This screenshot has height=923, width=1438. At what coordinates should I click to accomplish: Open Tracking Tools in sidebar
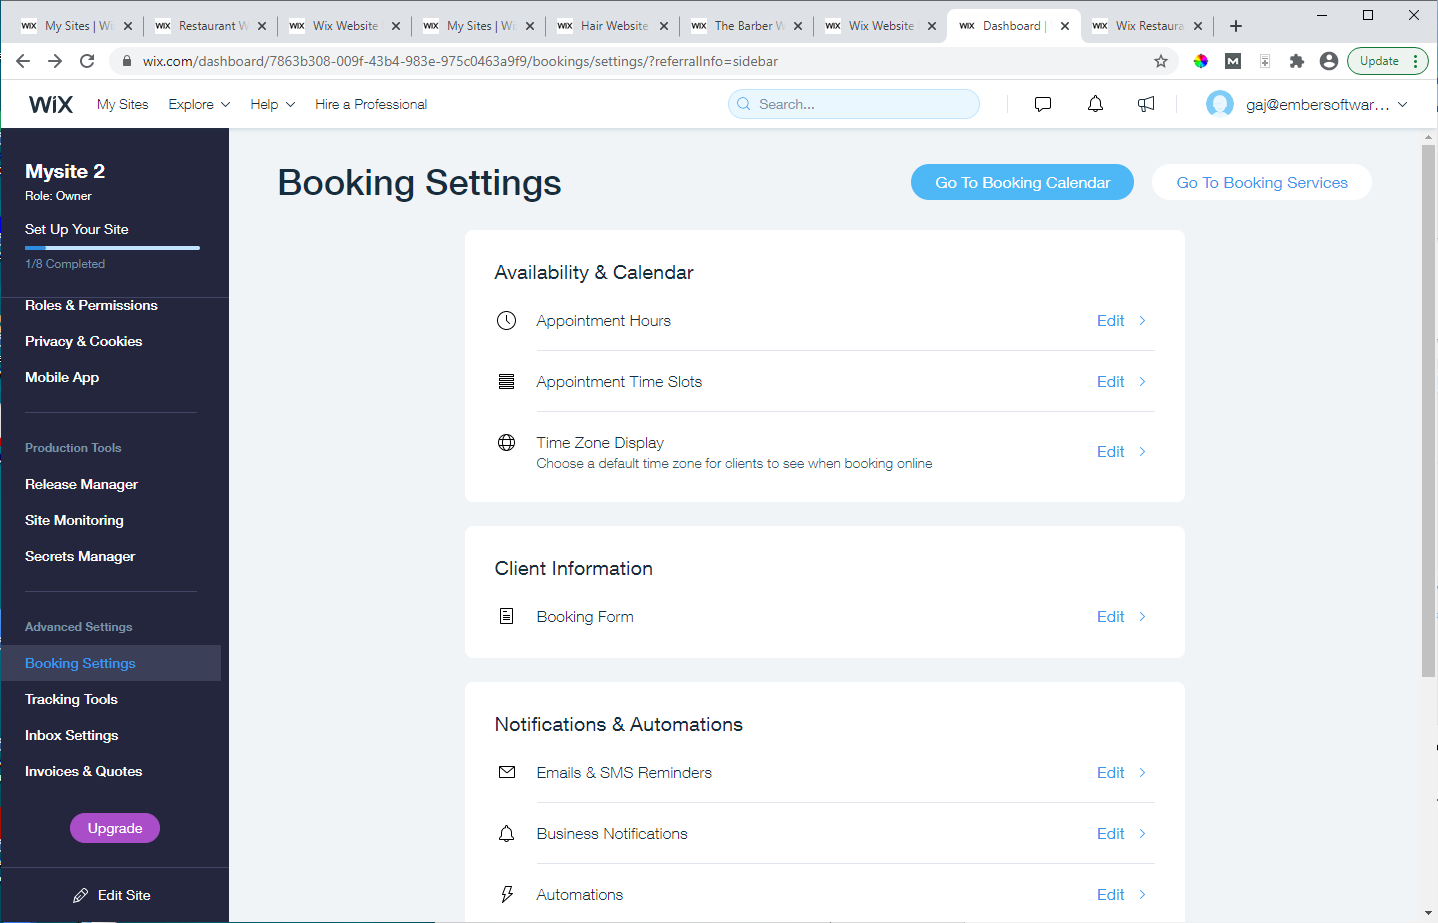(71, 699)
